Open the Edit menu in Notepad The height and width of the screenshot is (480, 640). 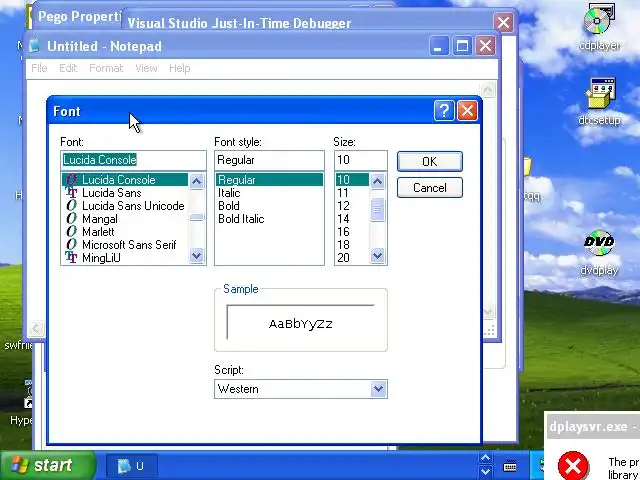click(68, 68)
